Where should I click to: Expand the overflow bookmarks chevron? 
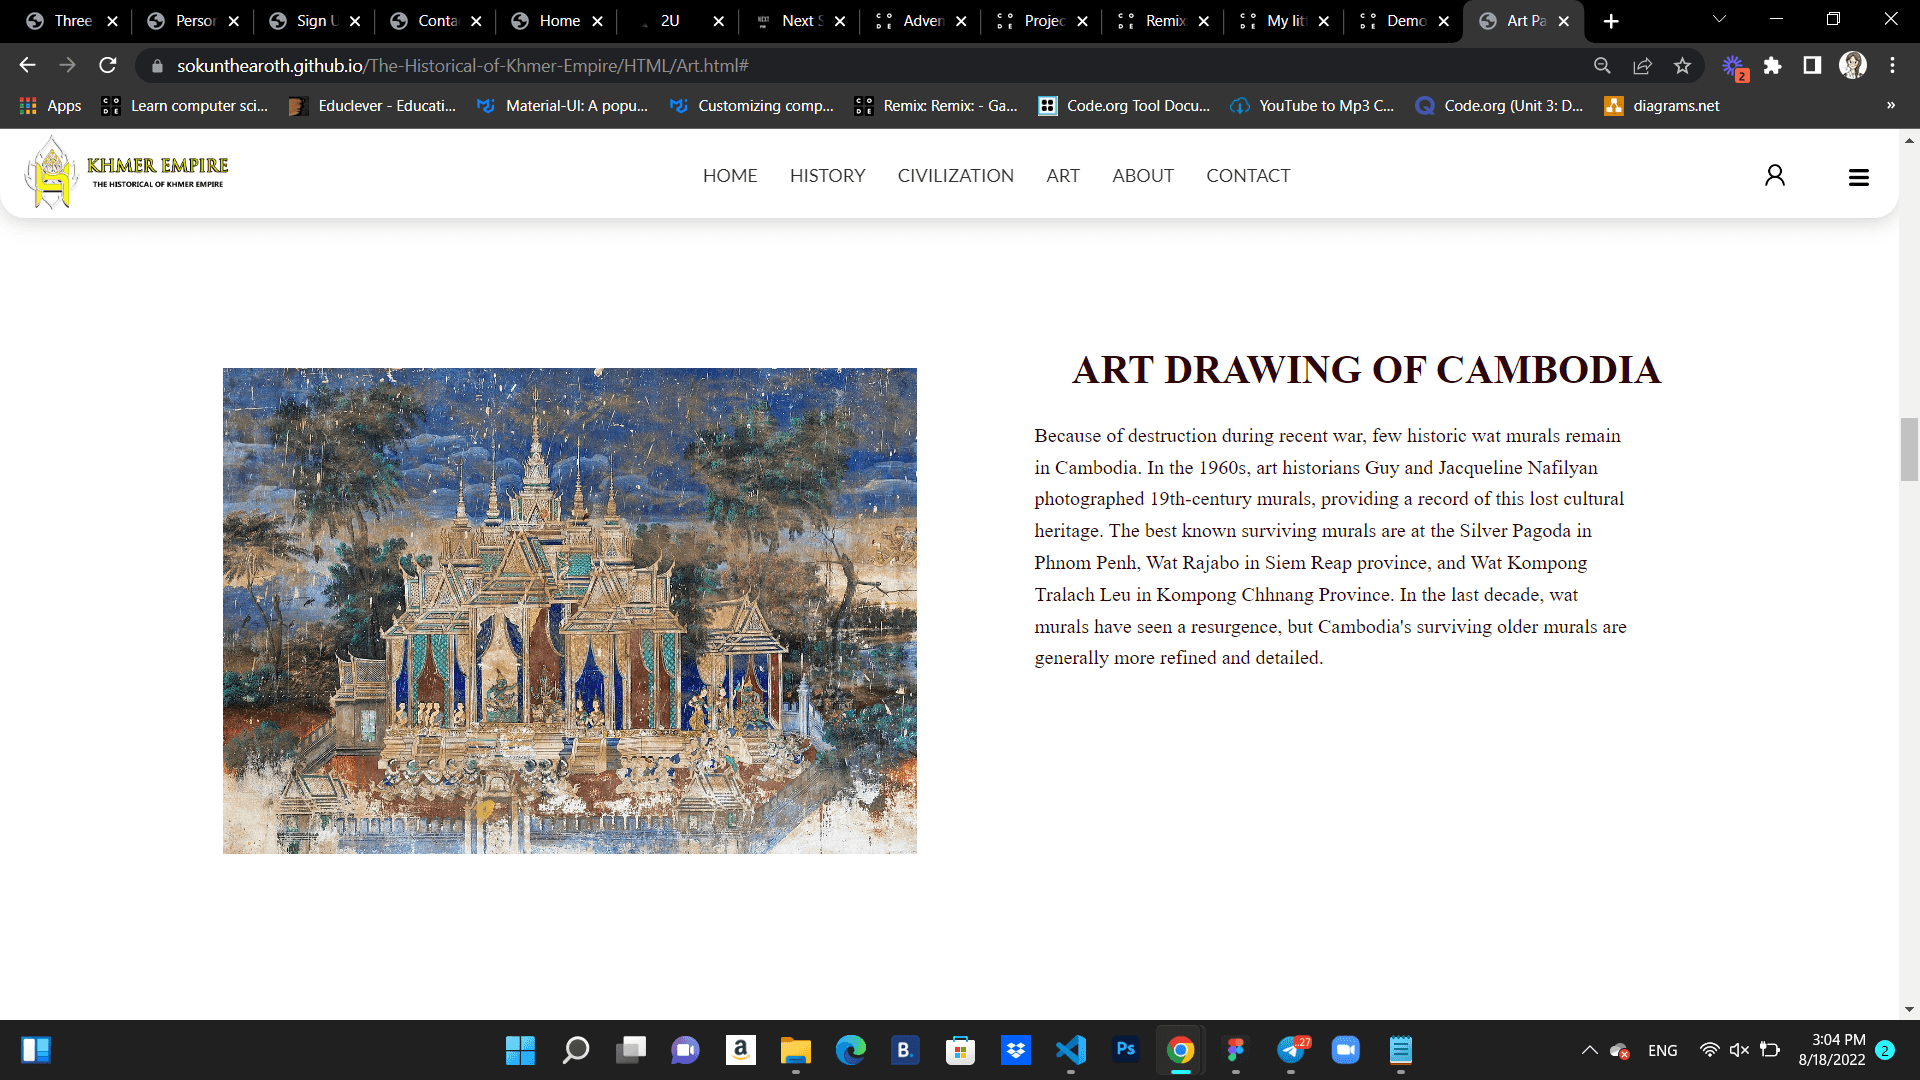[1890, 106]
